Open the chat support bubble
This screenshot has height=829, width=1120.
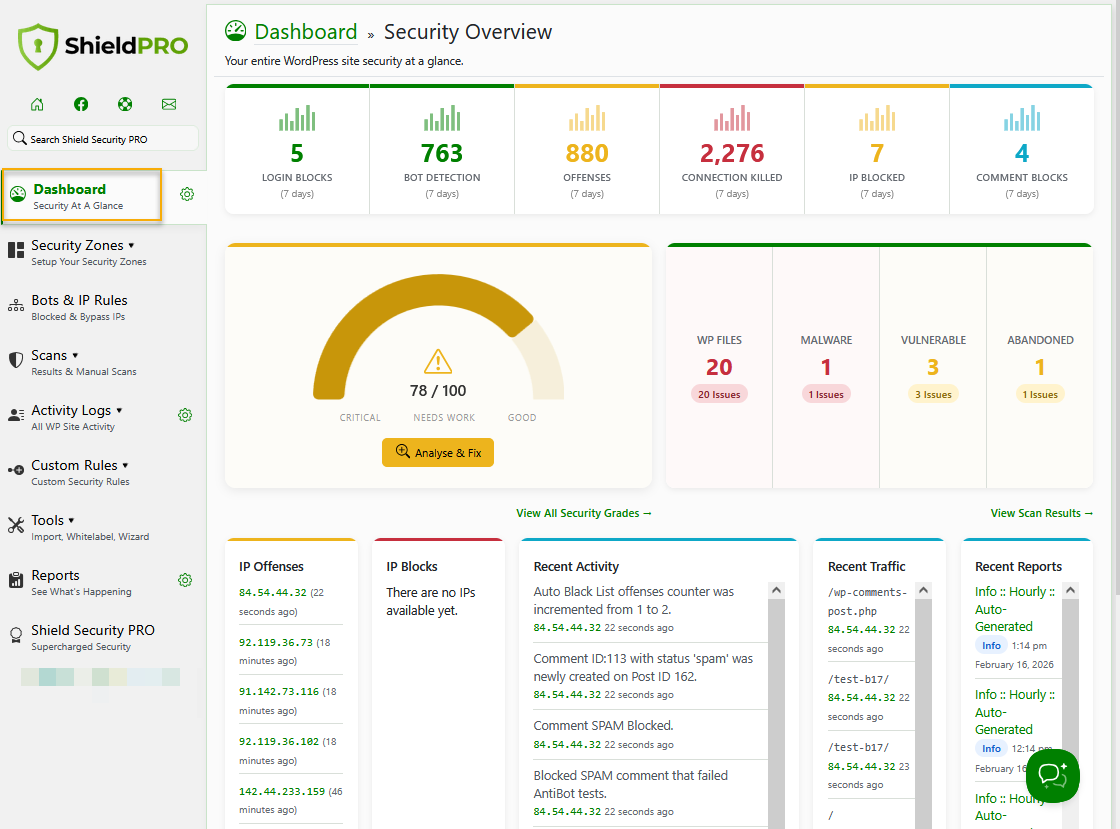pyautogui.click(x=1052, y=775)
